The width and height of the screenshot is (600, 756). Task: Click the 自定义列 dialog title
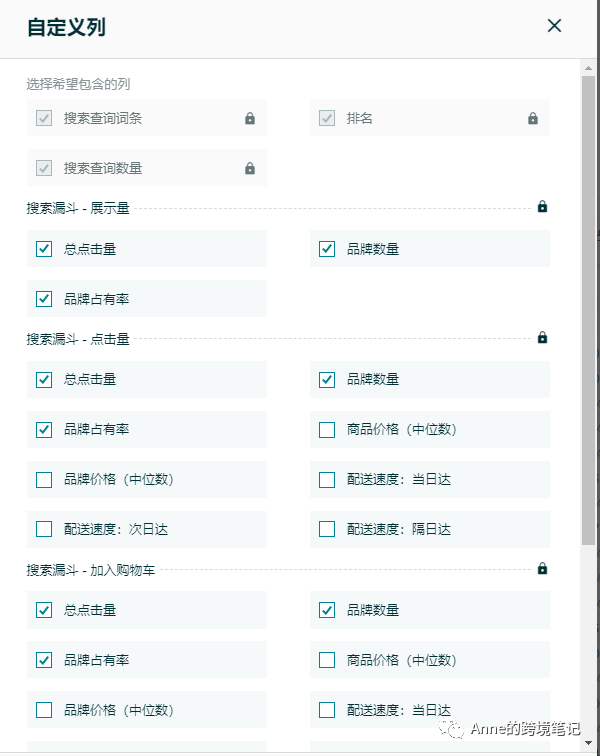66,27
